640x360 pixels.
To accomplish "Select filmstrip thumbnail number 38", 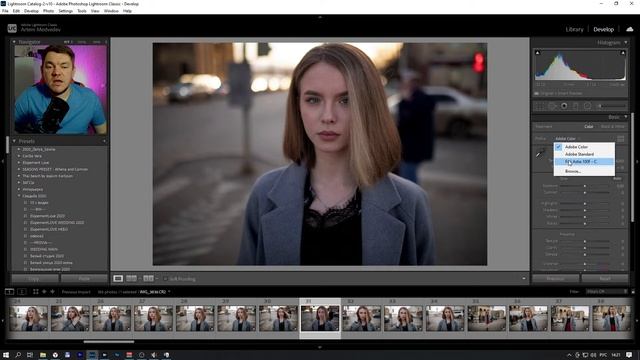I will 611,318.
